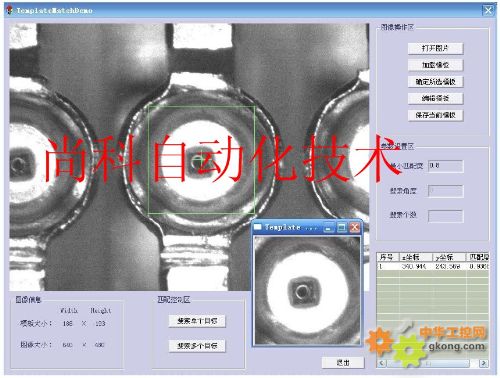Screen dimensions: 500x378
Task: Click the x坐标 column header
Action: coord(416,257)
